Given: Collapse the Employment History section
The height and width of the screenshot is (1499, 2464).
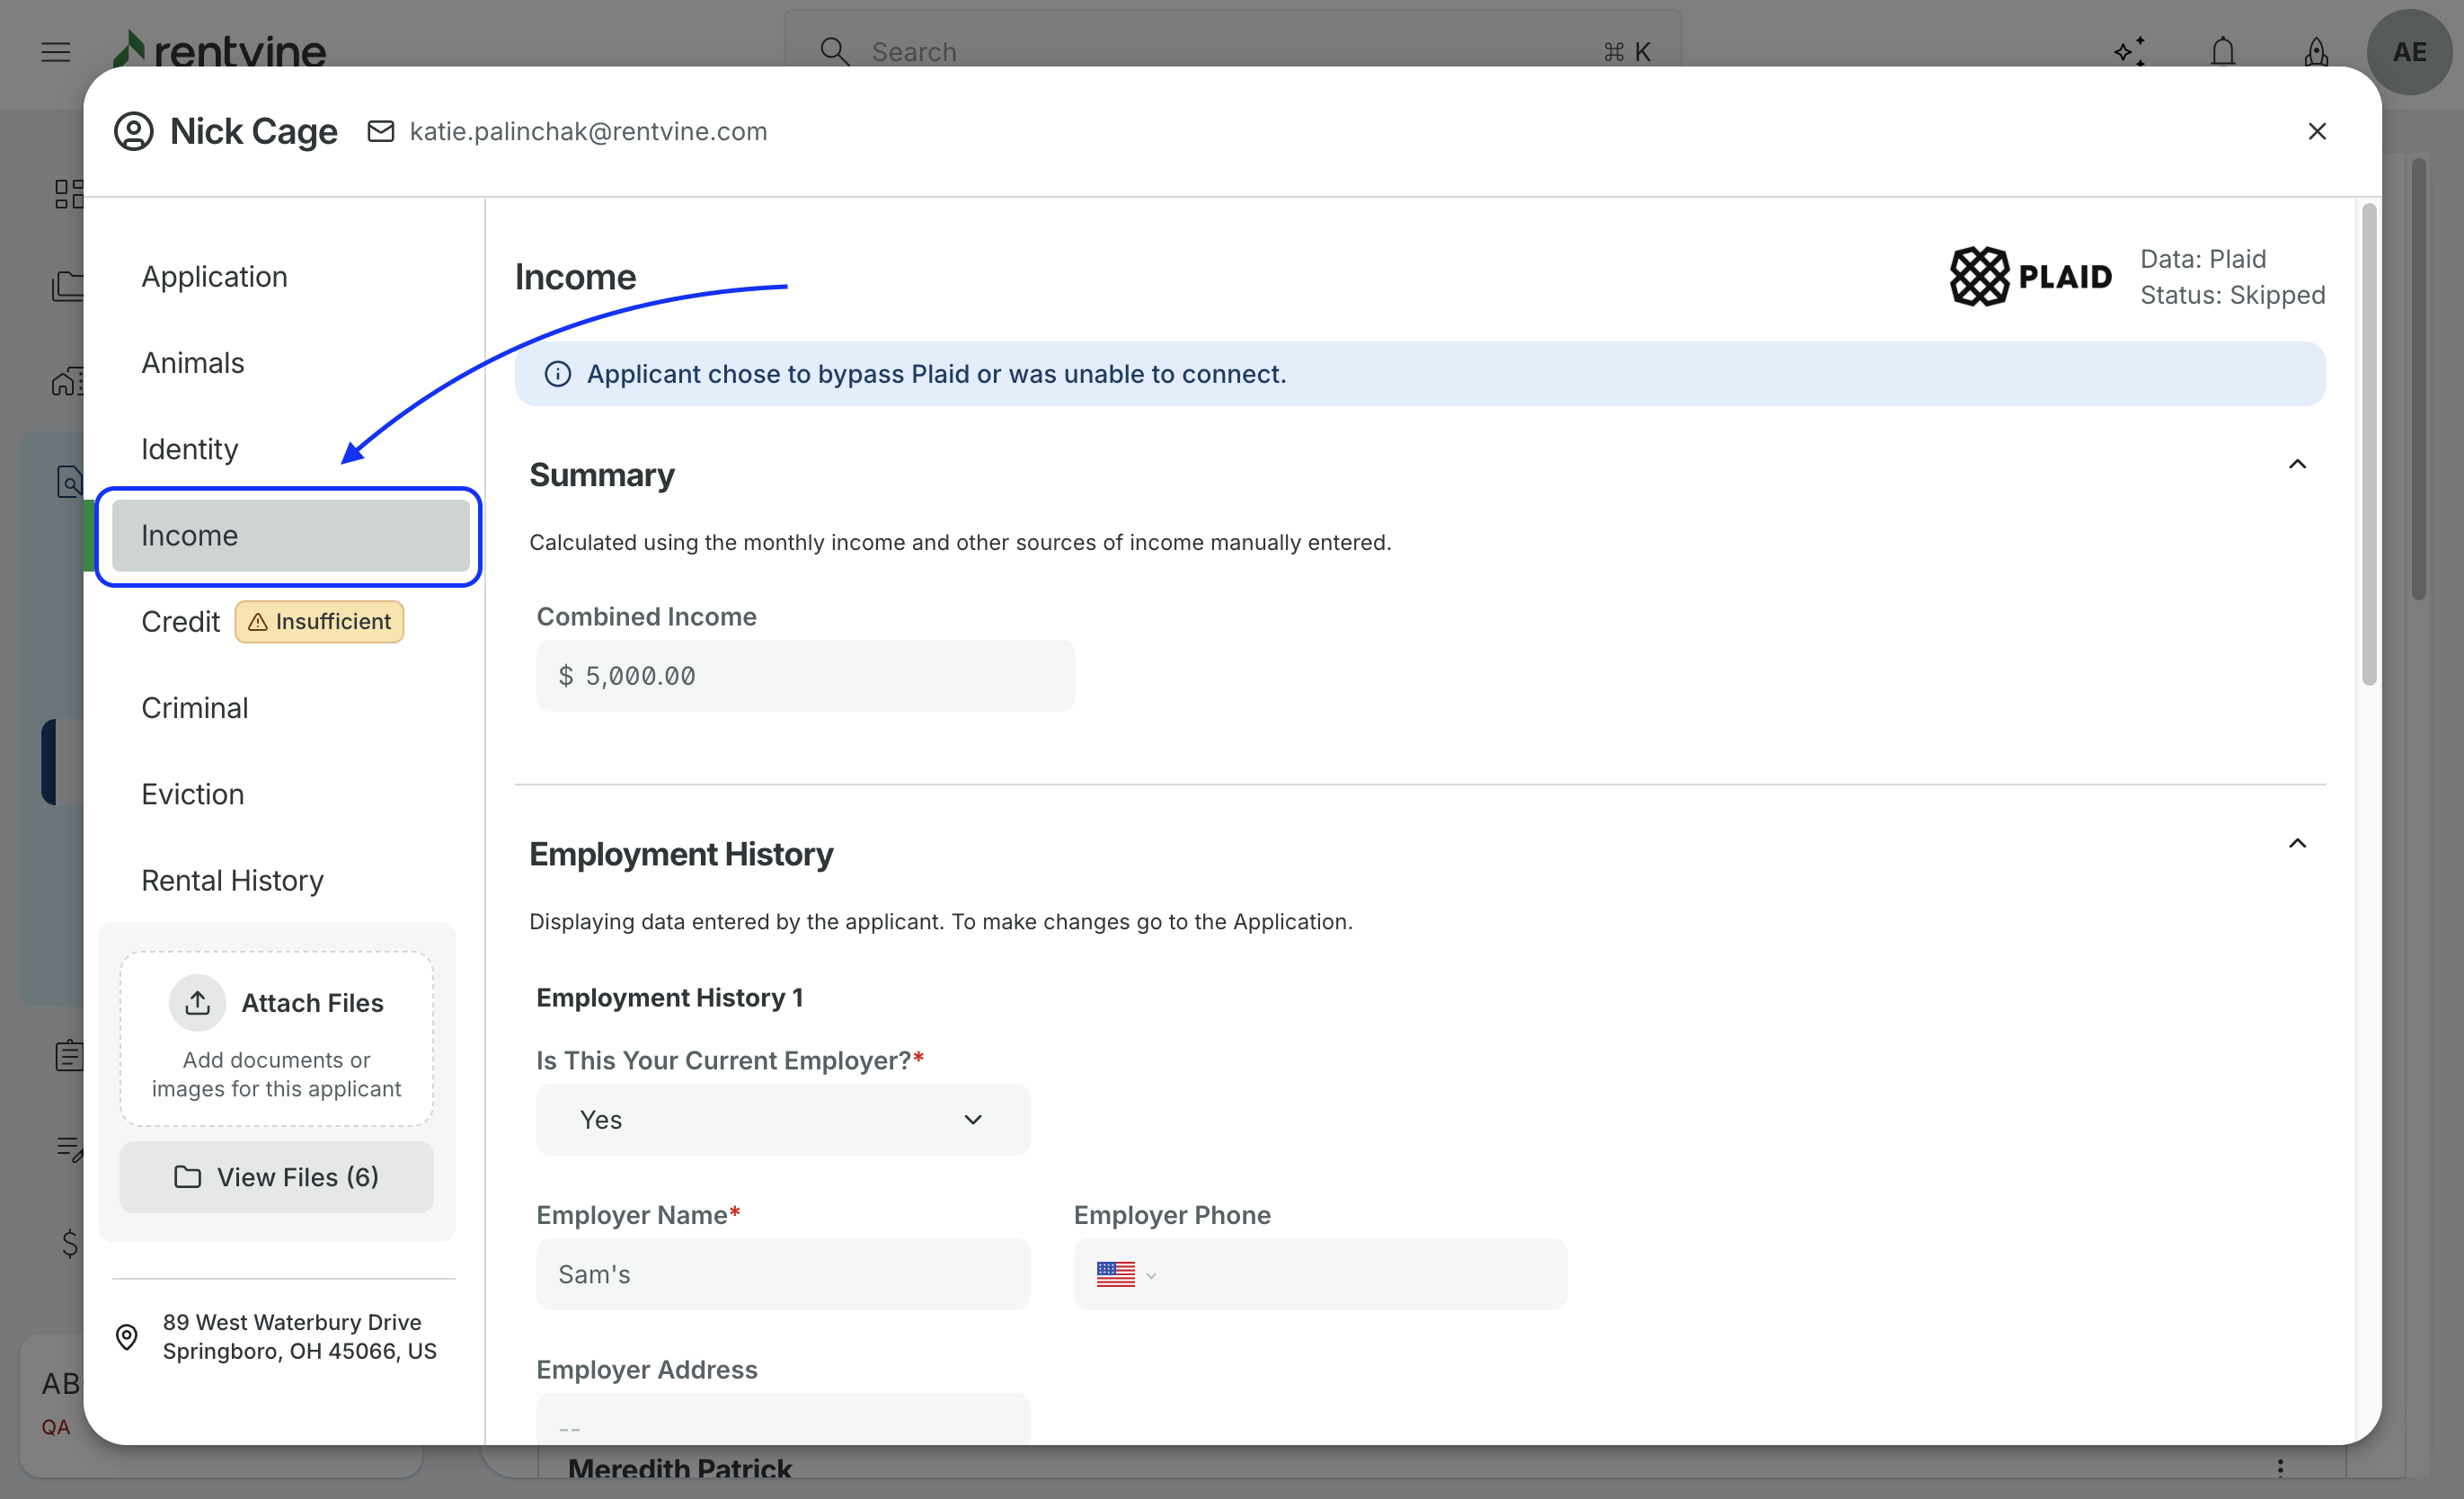Looking at the screenshot, I should coord(2297,844).
